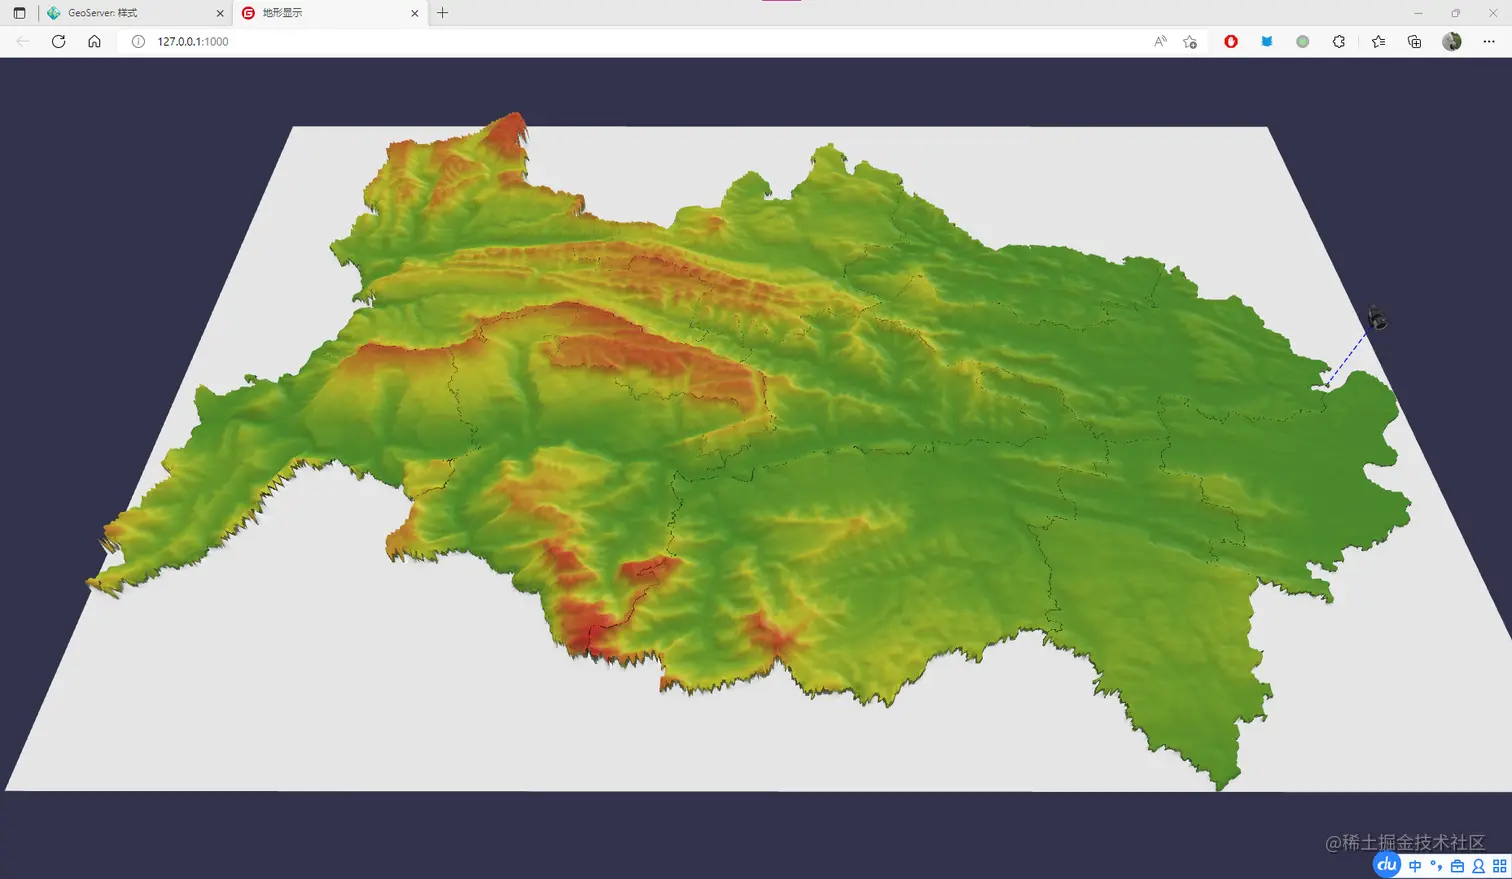Viewport: 1512px width, 879px height.
Task: Add this page to favorites
Action: point(1190,41)
